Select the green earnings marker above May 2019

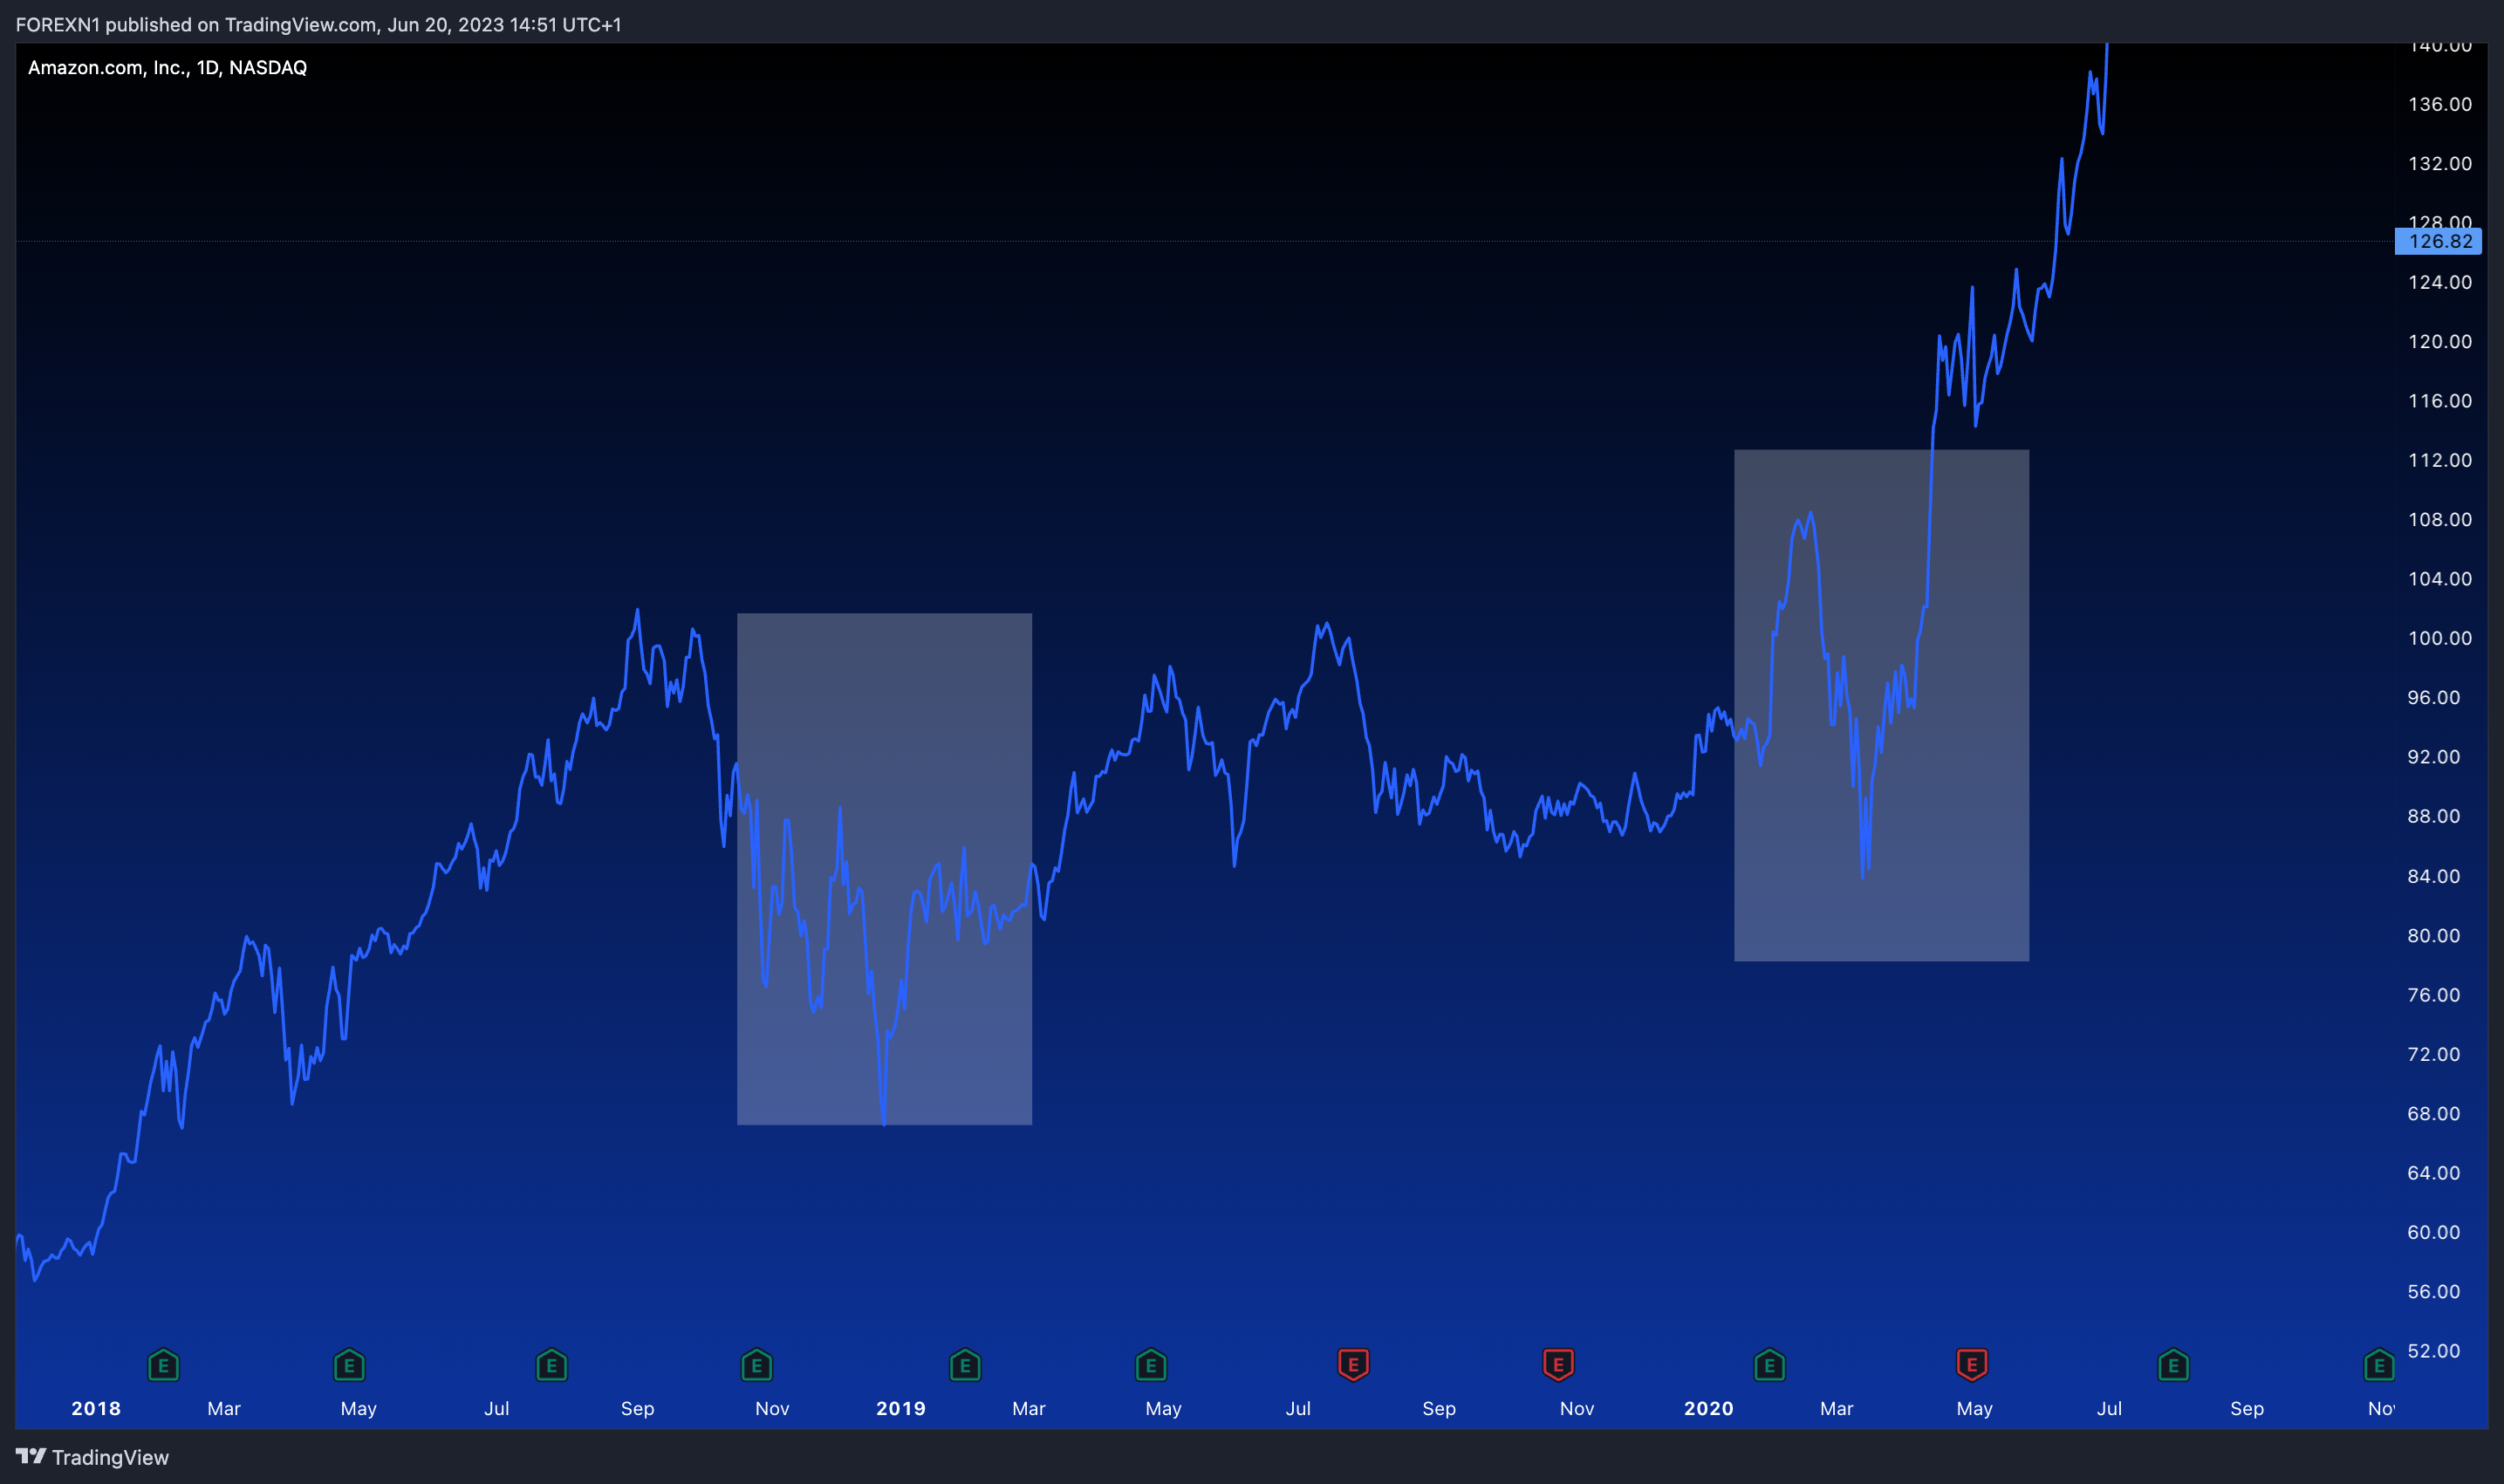click(x=1151, y=1365)
